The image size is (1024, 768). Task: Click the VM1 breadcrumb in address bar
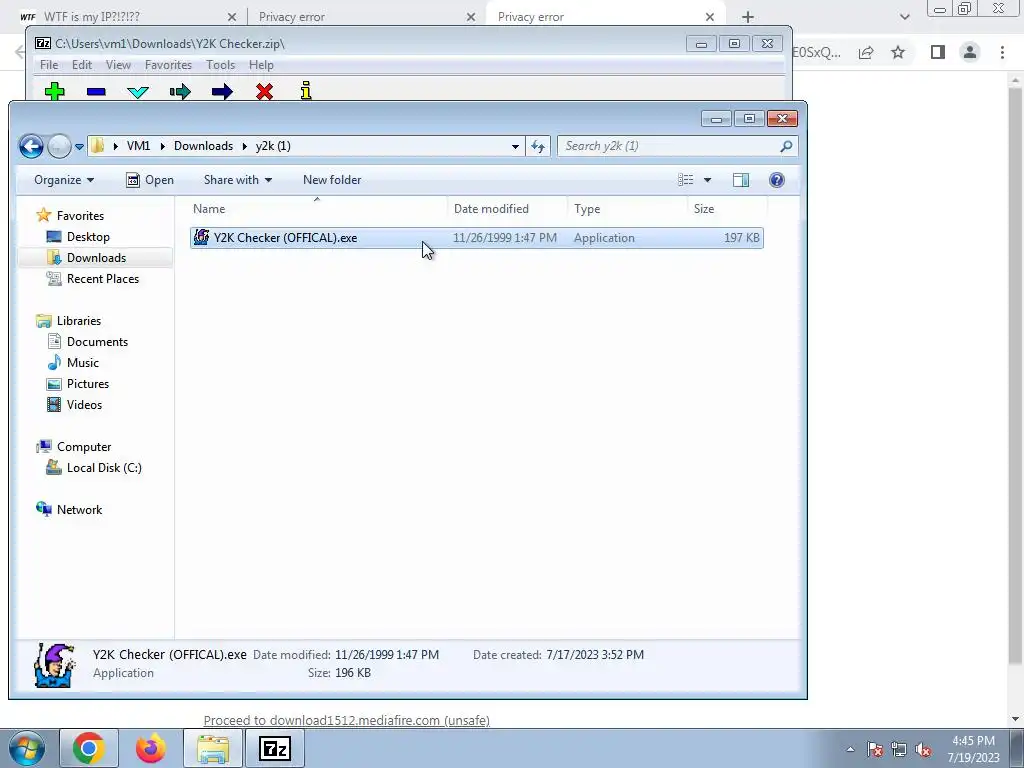point(138,146)
